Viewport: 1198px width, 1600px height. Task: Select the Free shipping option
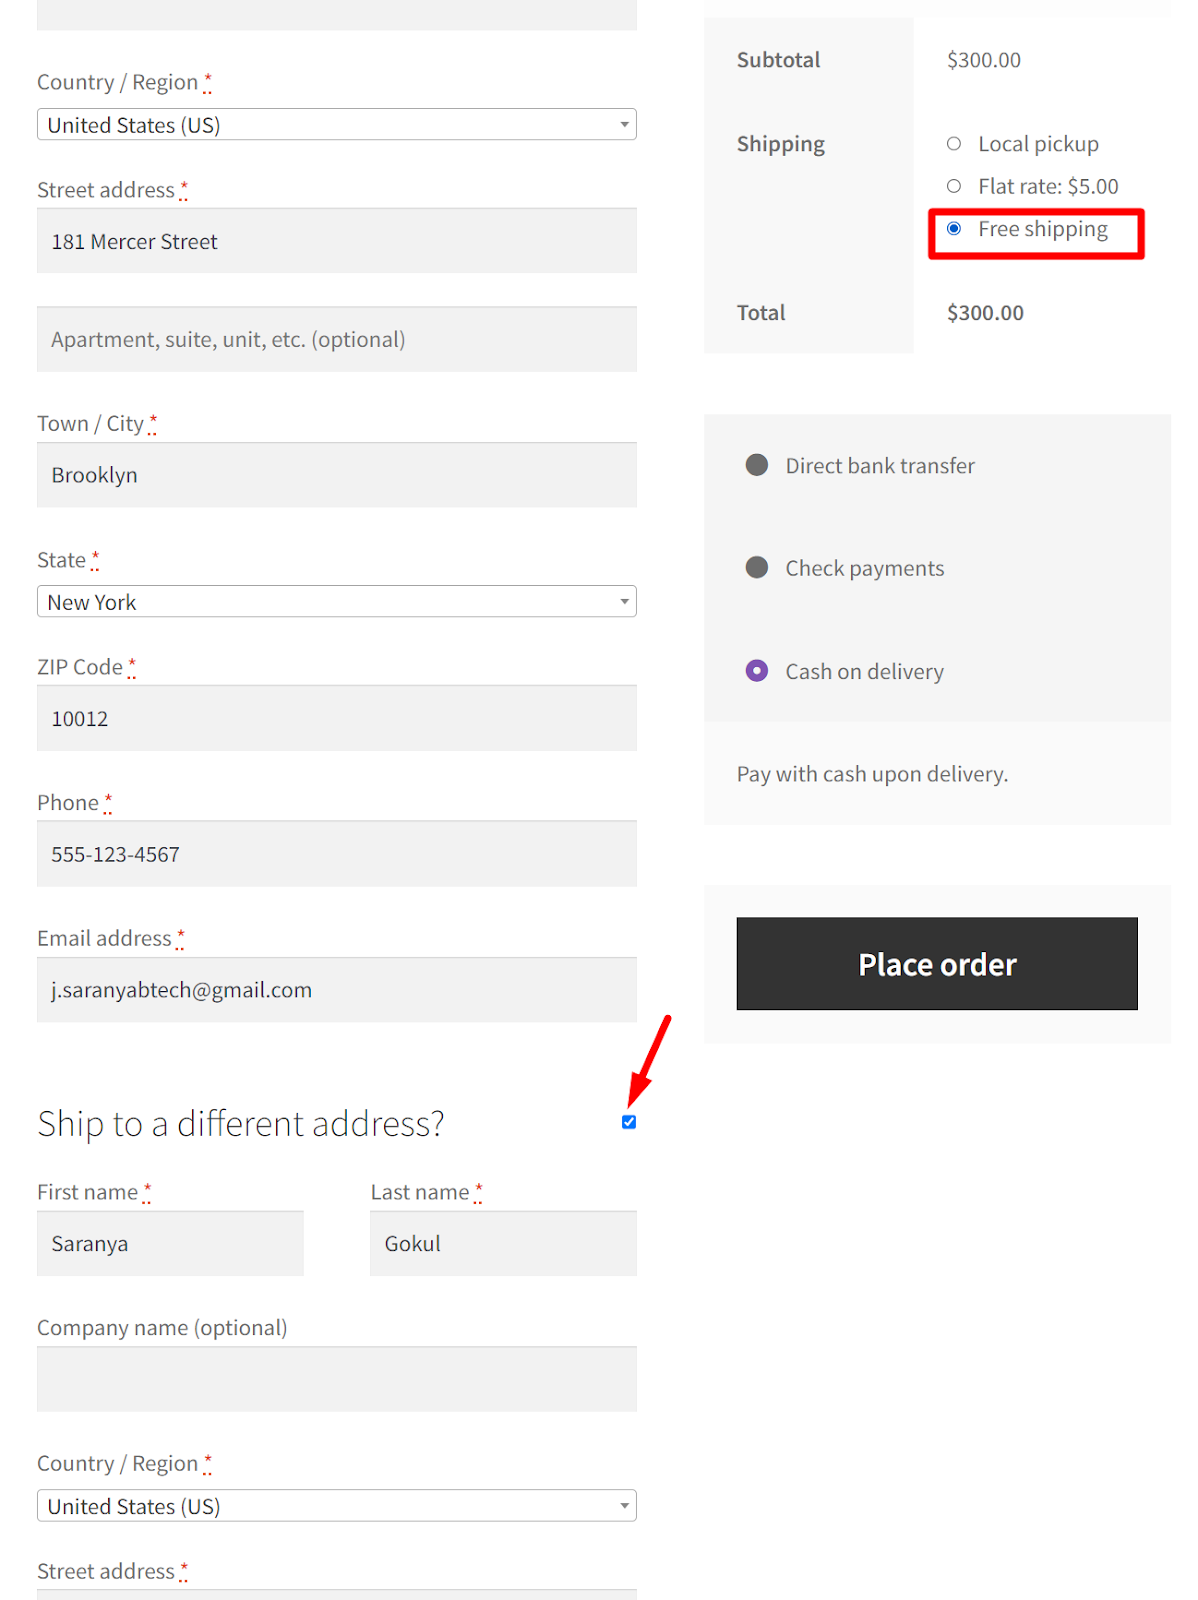coord(954,228)
